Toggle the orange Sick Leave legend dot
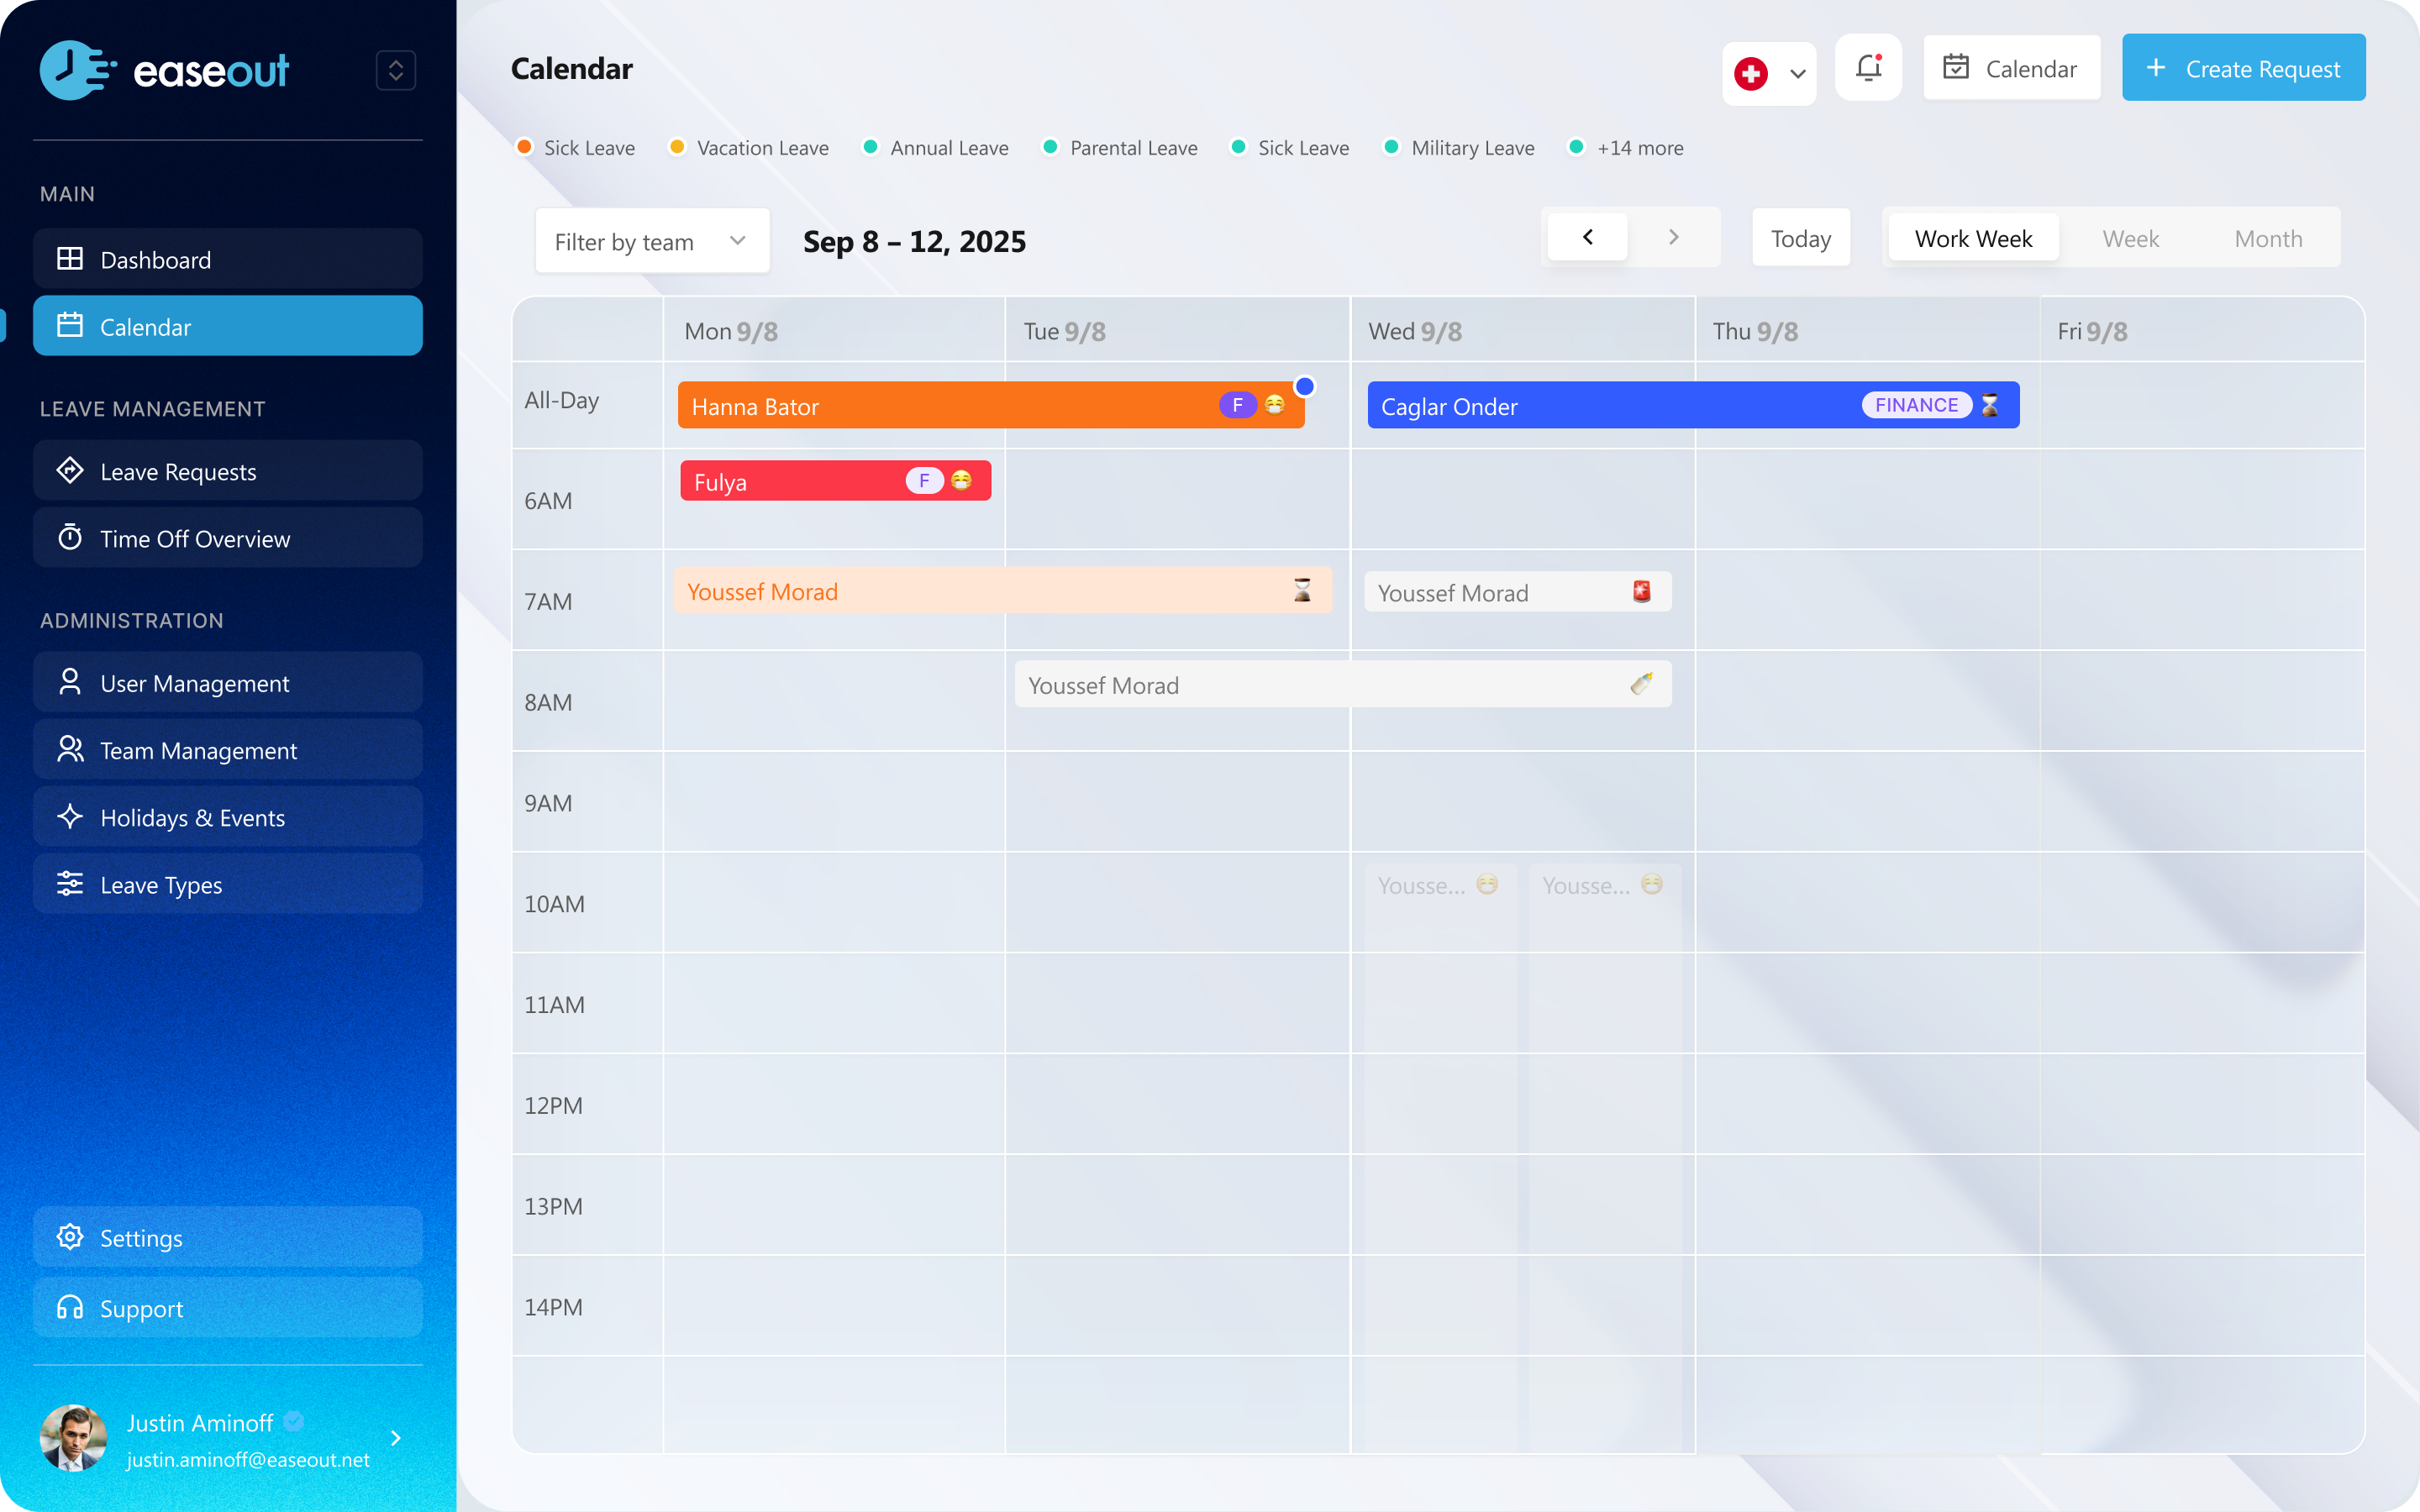 tap(524, 147)
